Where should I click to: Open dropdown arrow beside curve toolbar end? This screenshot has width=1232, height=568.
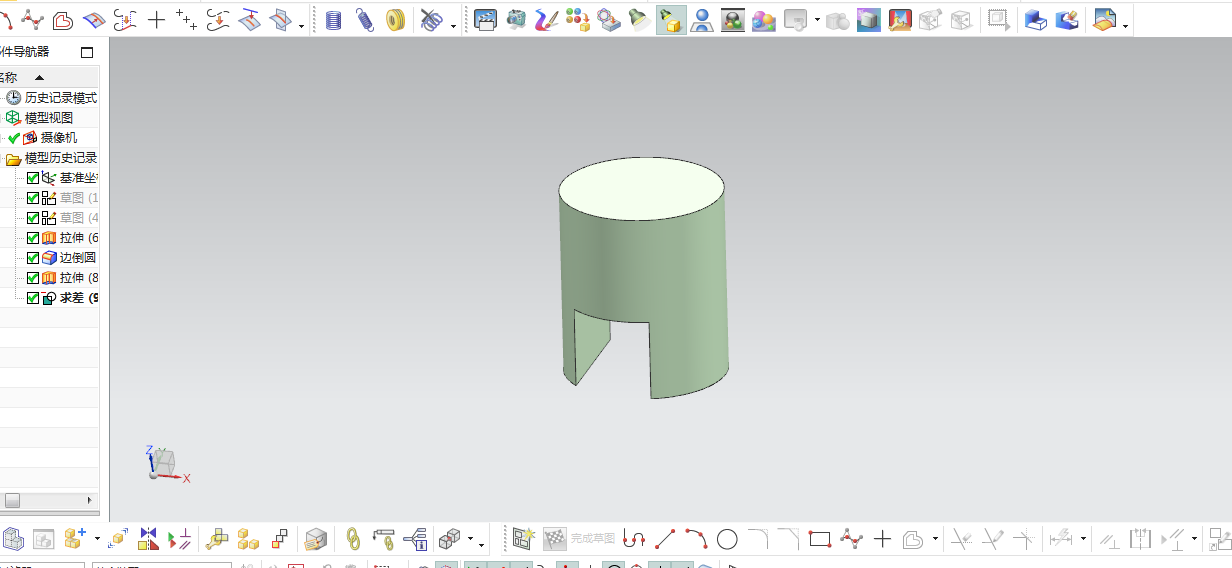click(302, 25)
